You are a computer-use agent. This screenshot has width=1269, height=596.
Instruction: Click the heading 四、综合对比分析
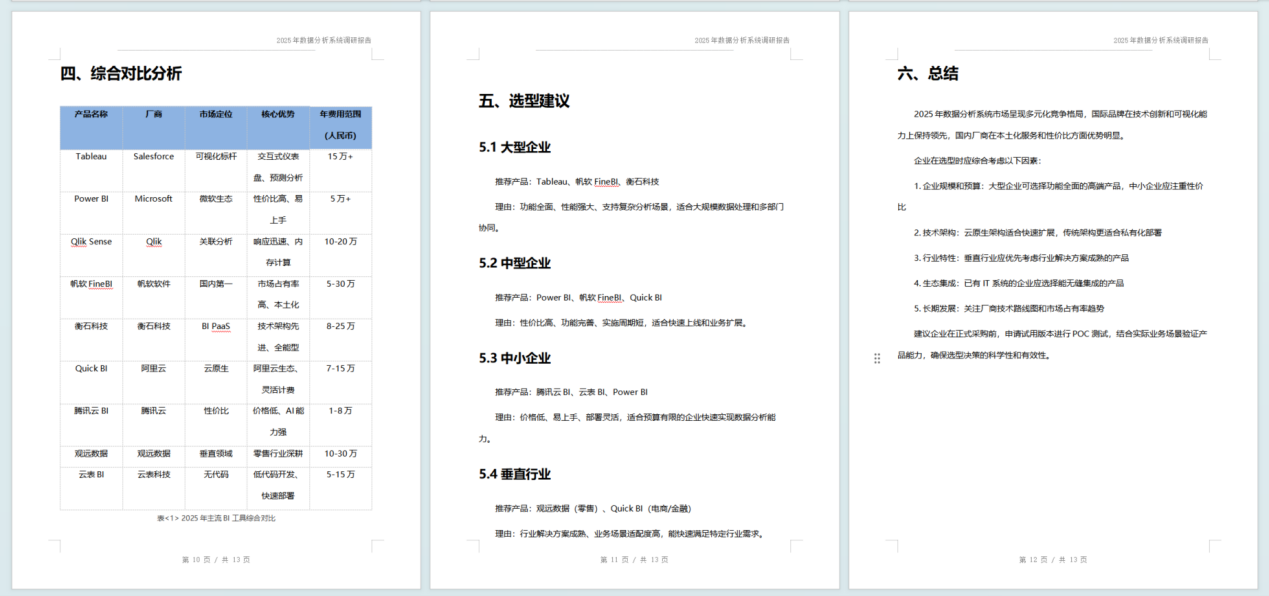pos(121,74)
